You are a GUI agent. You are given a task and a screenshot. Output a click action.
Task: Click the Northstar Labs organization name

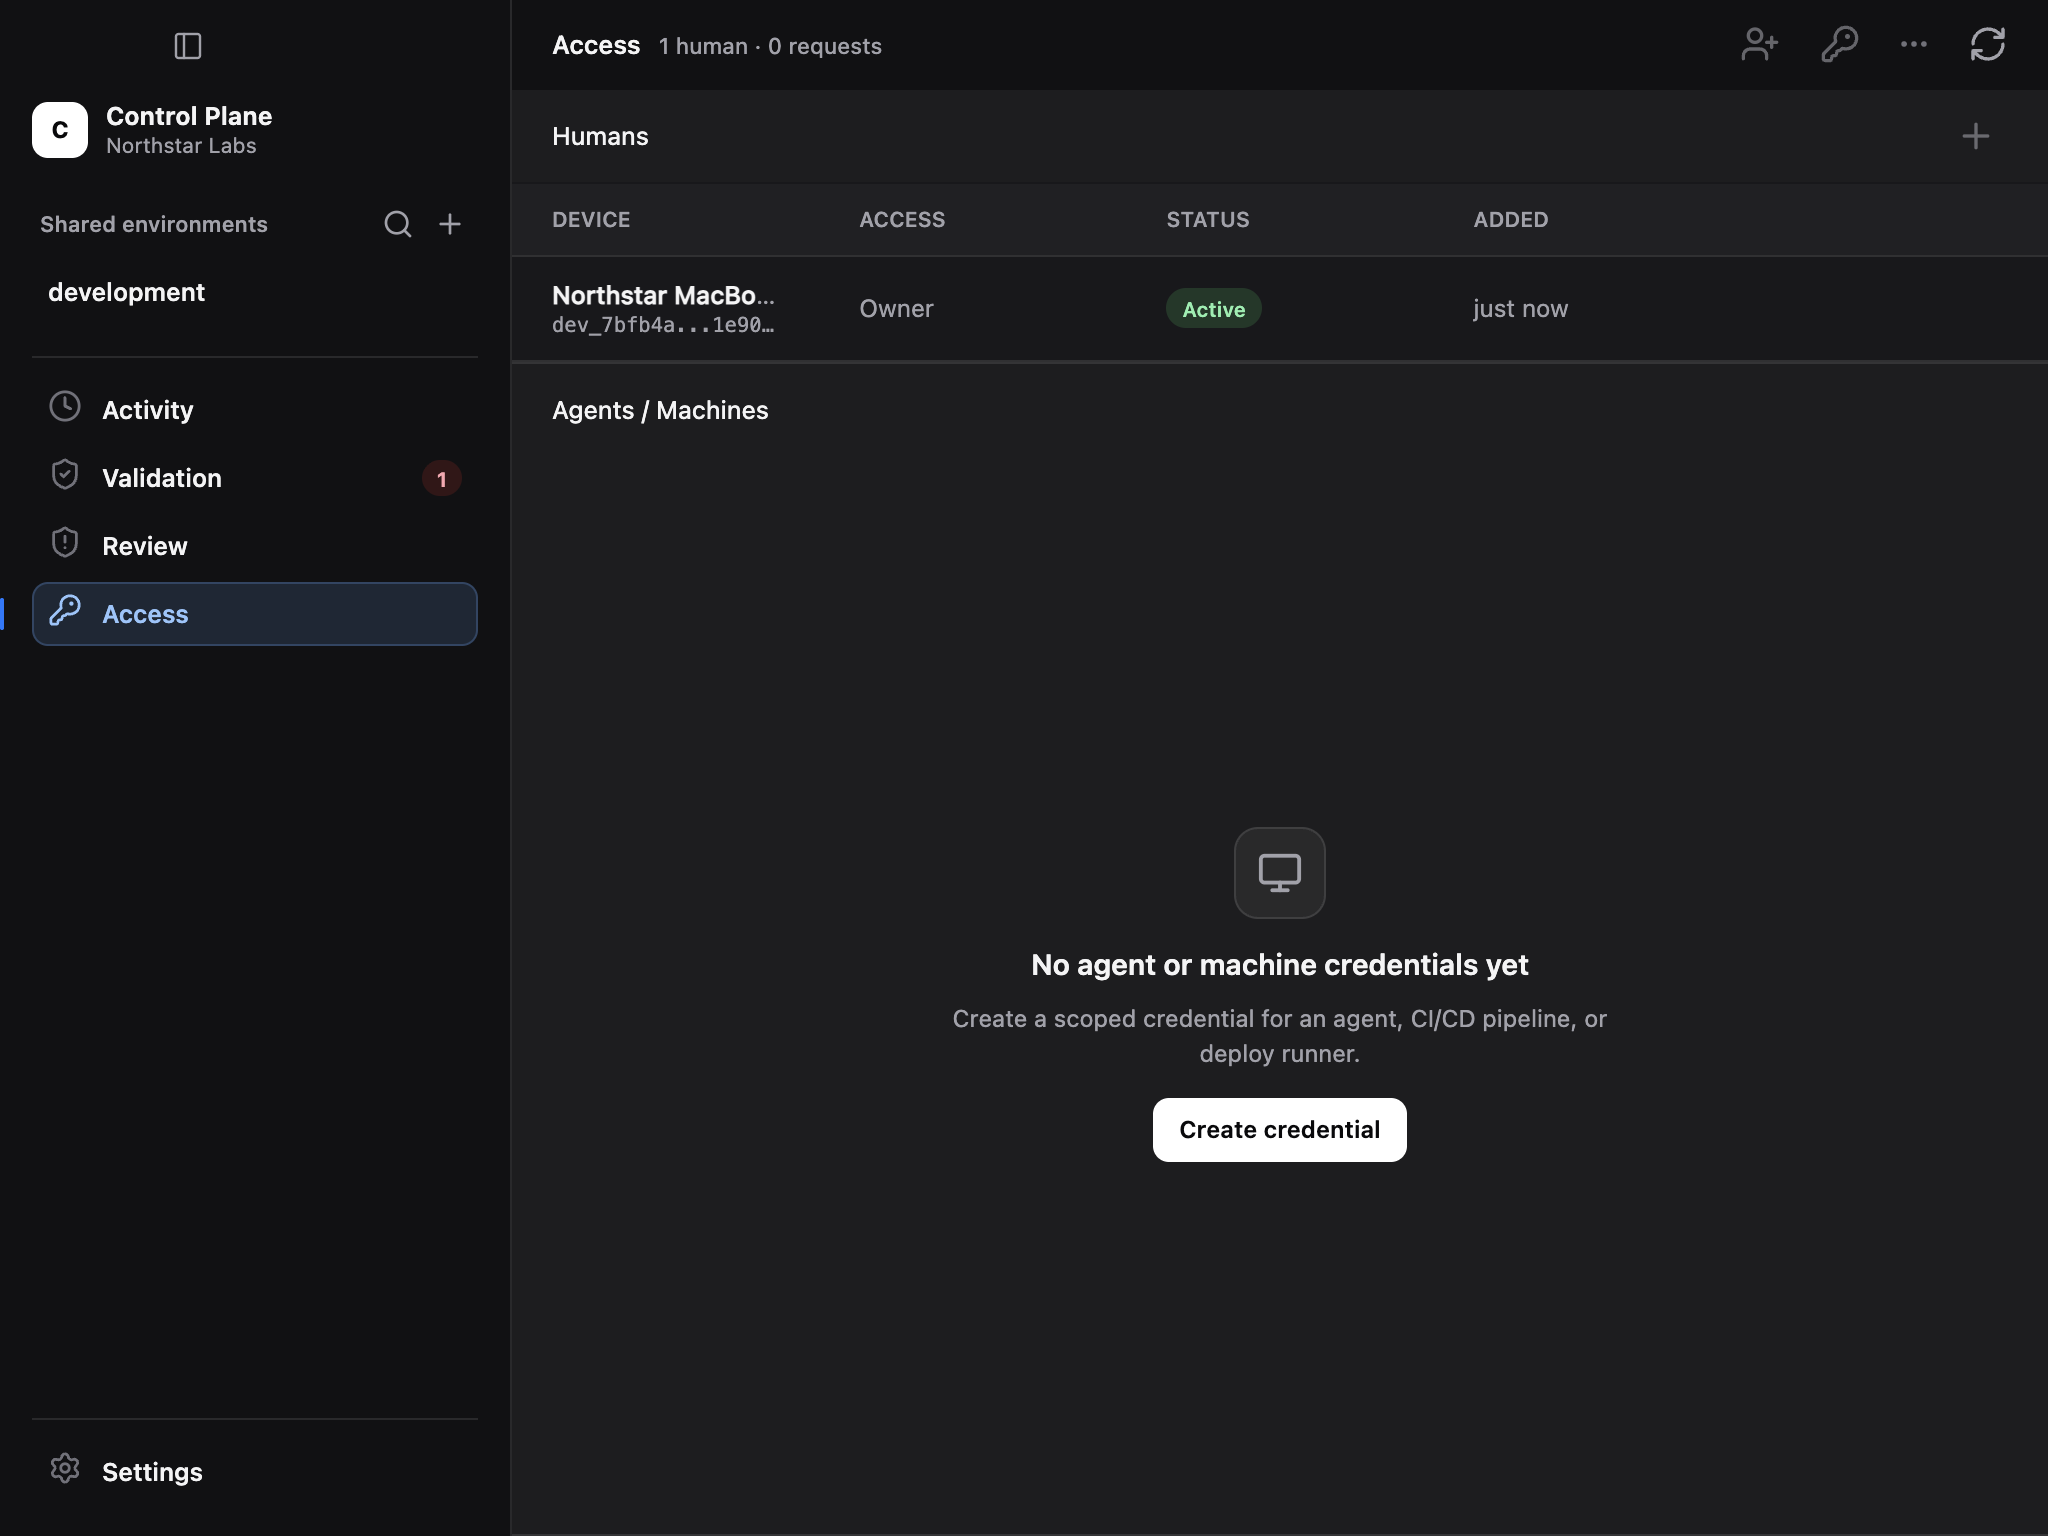[x=181, y=146]
